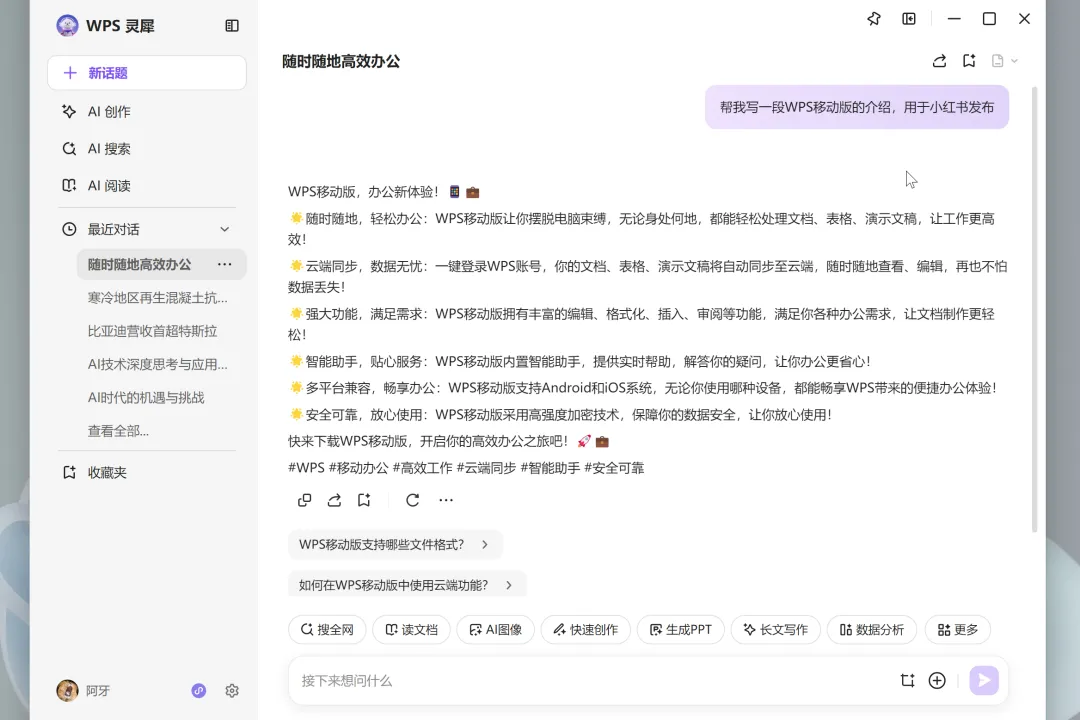Open the AI时代的机遇与挑战 conversation

pos(146,398)
